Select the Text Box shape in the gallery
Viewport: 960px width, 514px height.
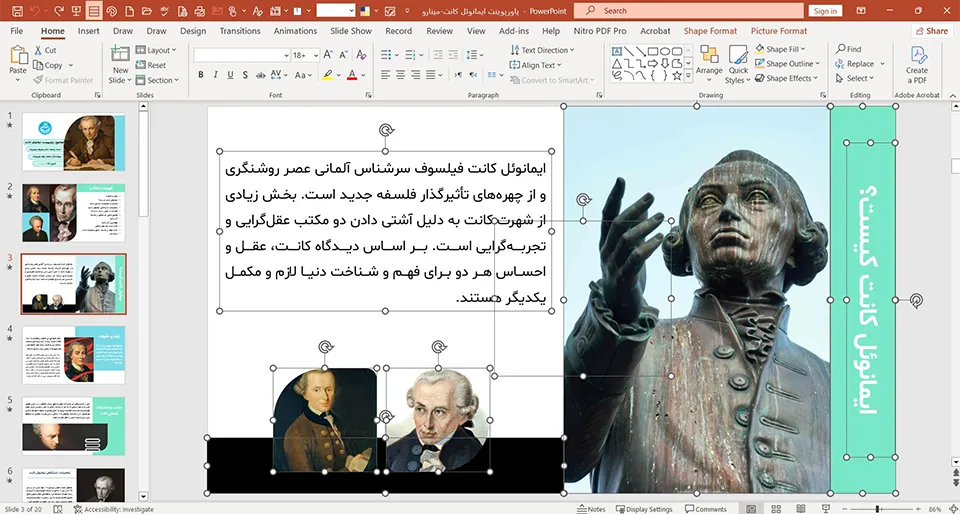pos(617,51)
